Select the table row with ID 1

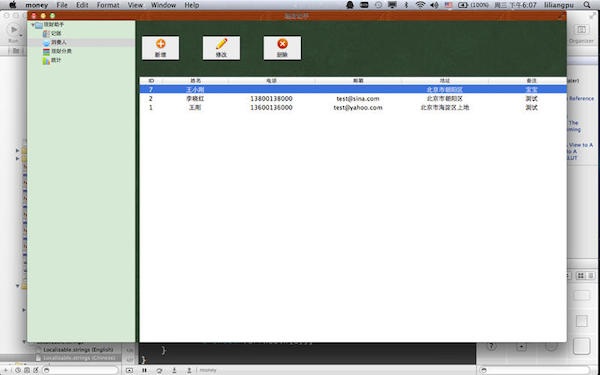(x=353, y=108)
